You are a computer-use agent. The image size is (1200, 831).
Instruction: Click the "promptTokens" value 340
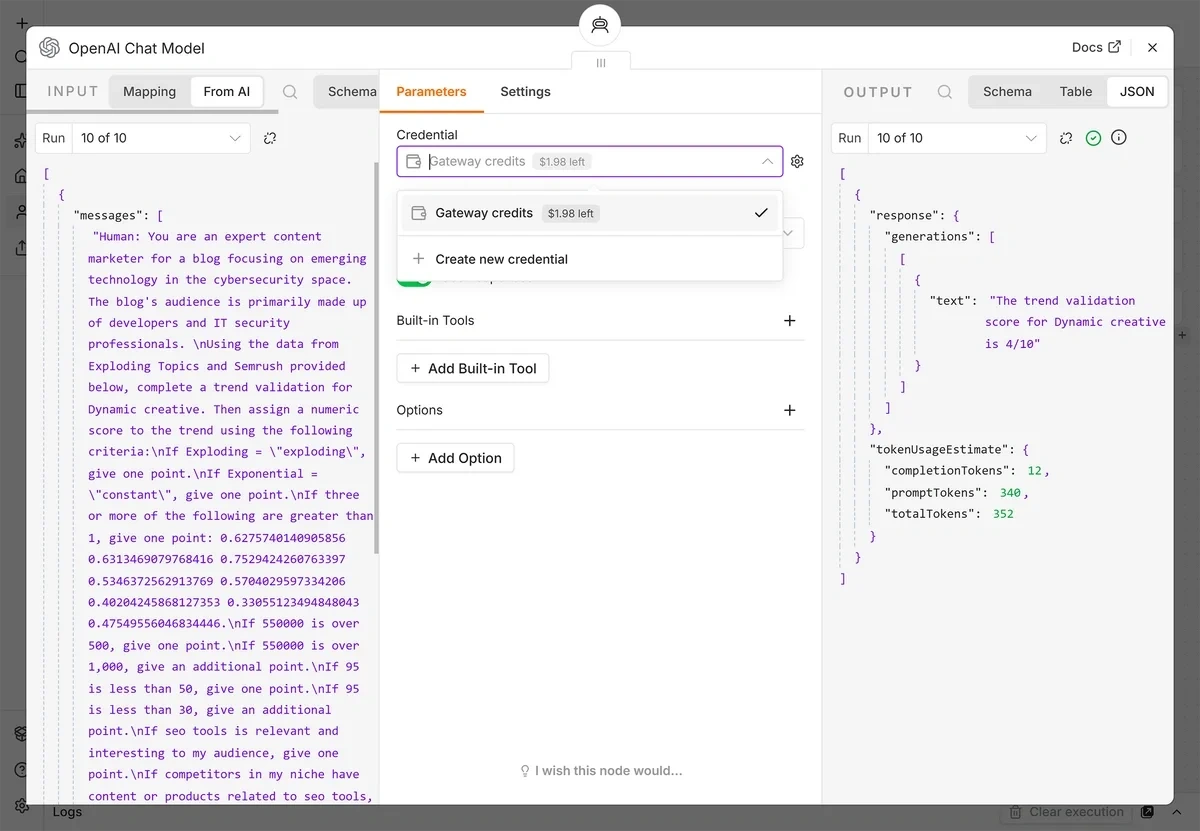click(x=1009, y=492)
